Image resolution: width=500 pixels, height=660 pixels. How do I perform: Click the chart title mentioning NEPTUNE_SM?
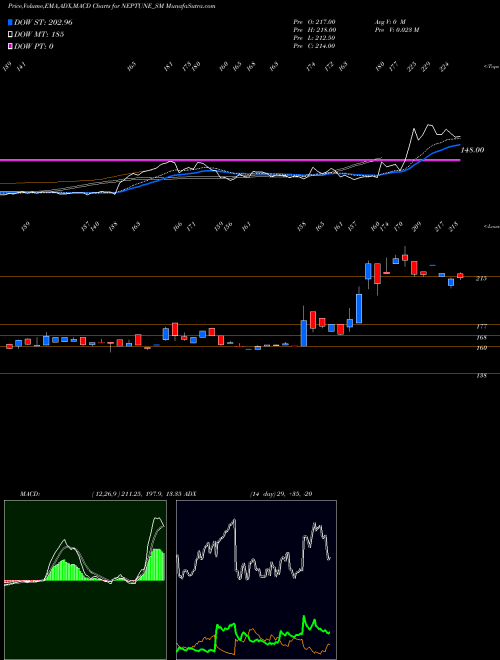click(112, 6)
